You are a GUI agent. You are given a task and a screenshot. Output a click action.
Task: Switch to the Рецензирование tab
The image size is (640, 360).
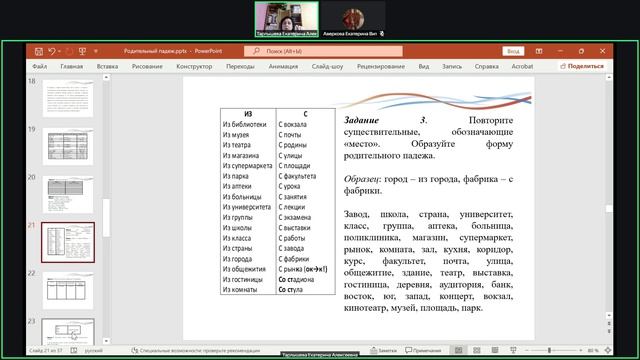click(381, 66)
